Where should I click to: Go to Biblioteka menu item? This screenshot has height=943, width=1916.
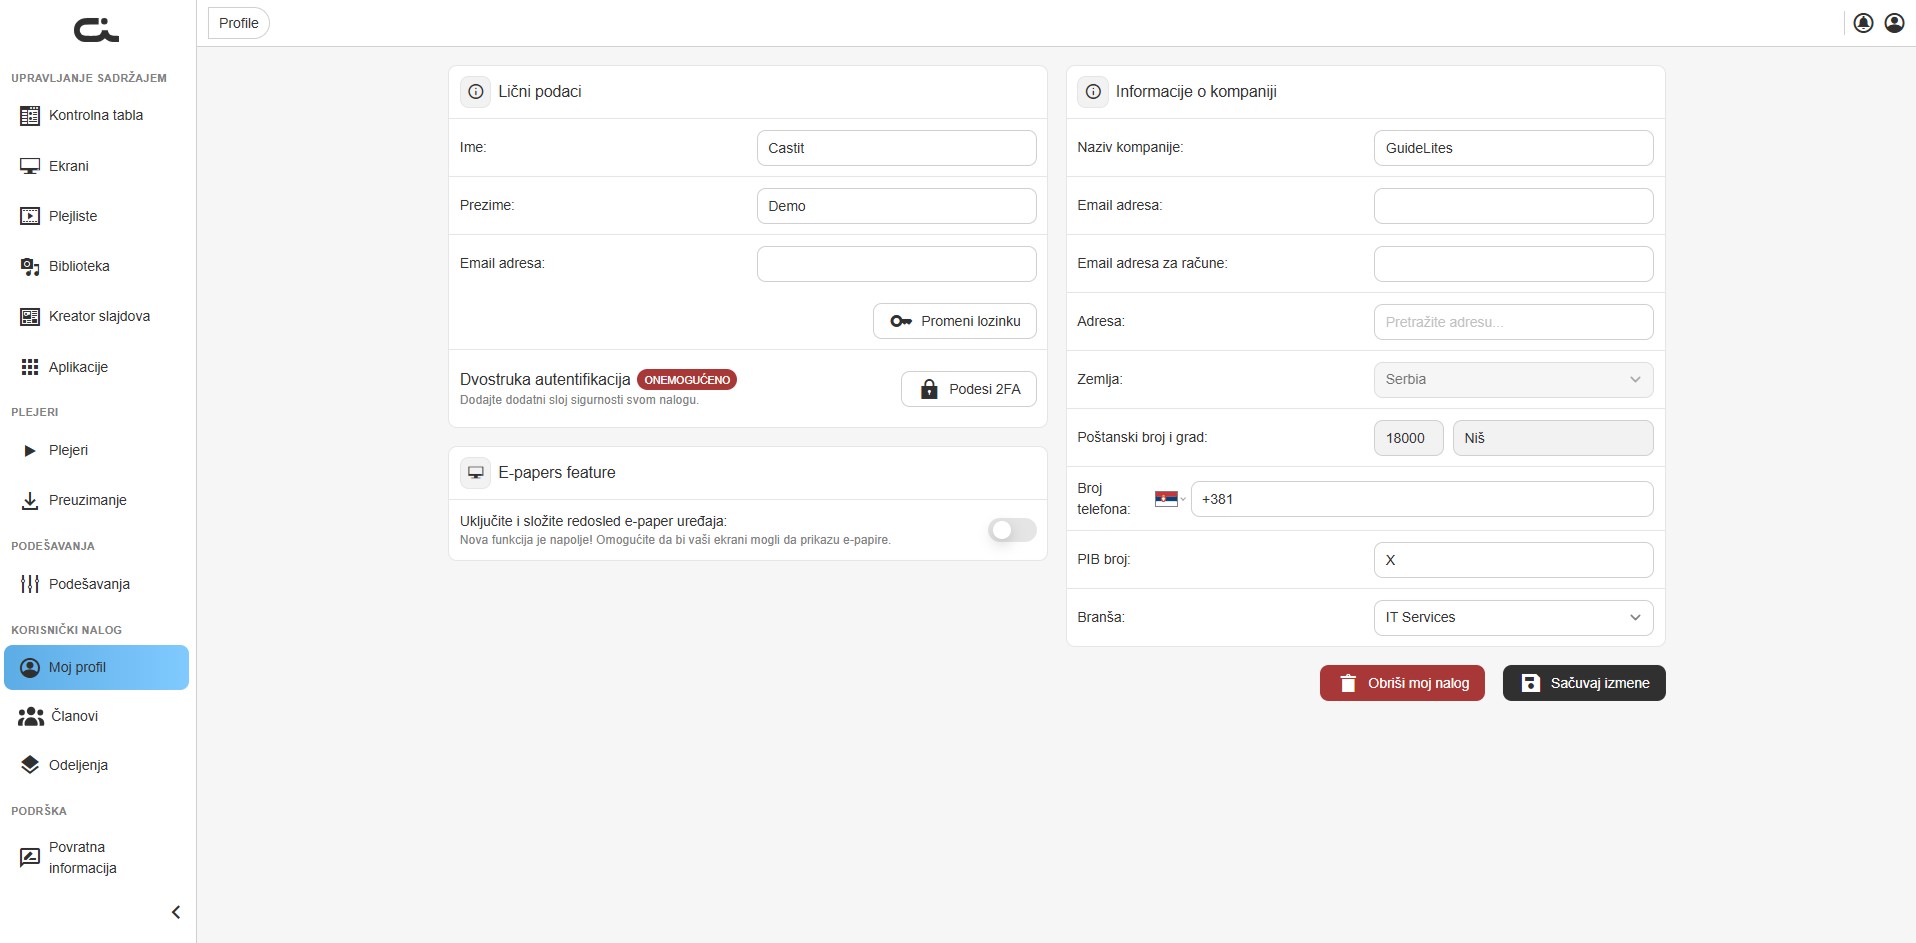click(96, 266)
